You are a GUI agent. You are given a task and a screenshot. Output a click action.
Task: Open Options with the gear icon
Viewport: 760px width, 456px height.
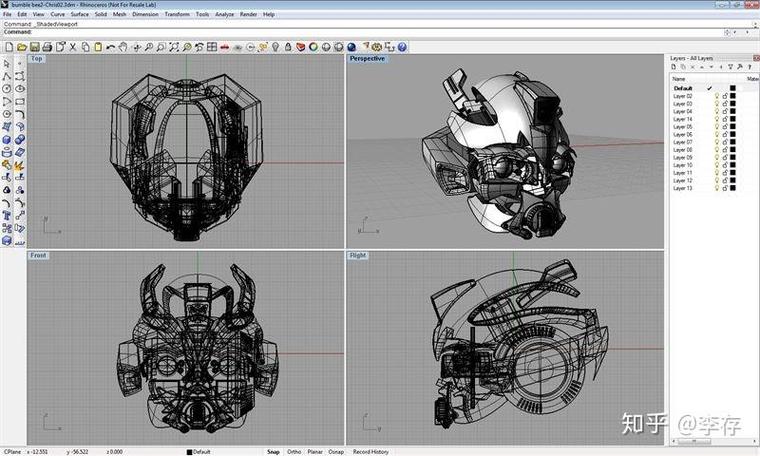click(377, 47)
